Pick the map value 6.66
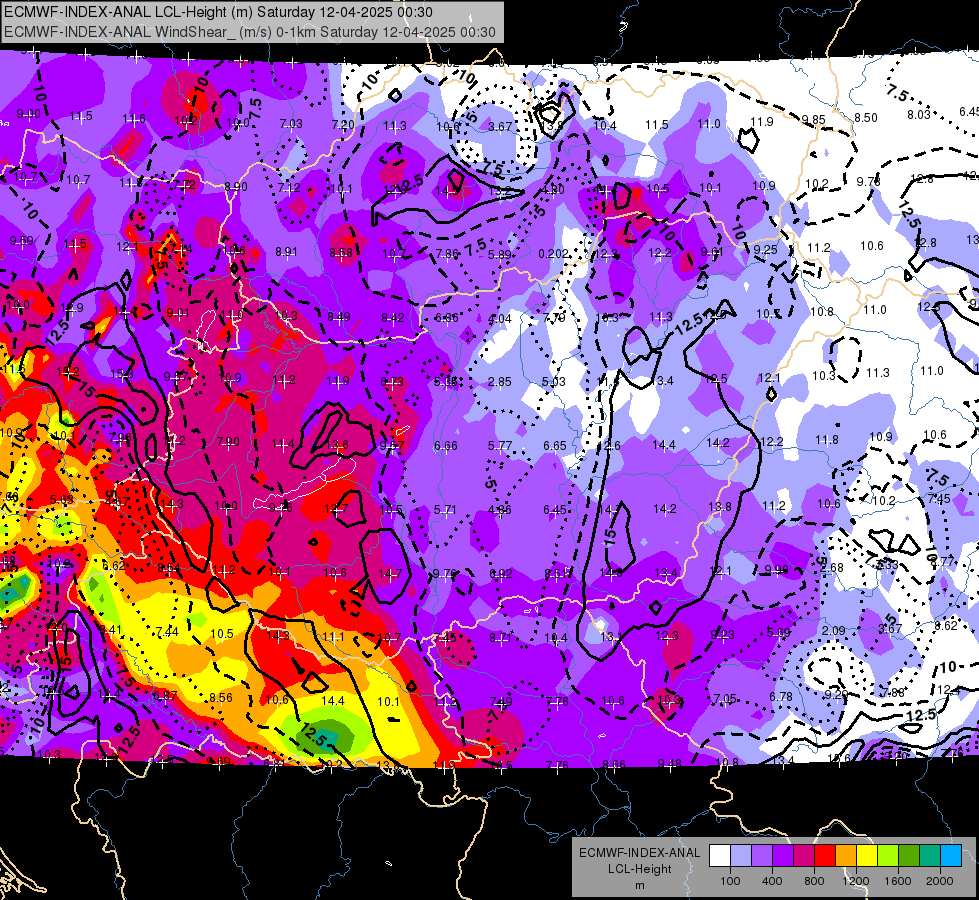 (x=446, y=445)
